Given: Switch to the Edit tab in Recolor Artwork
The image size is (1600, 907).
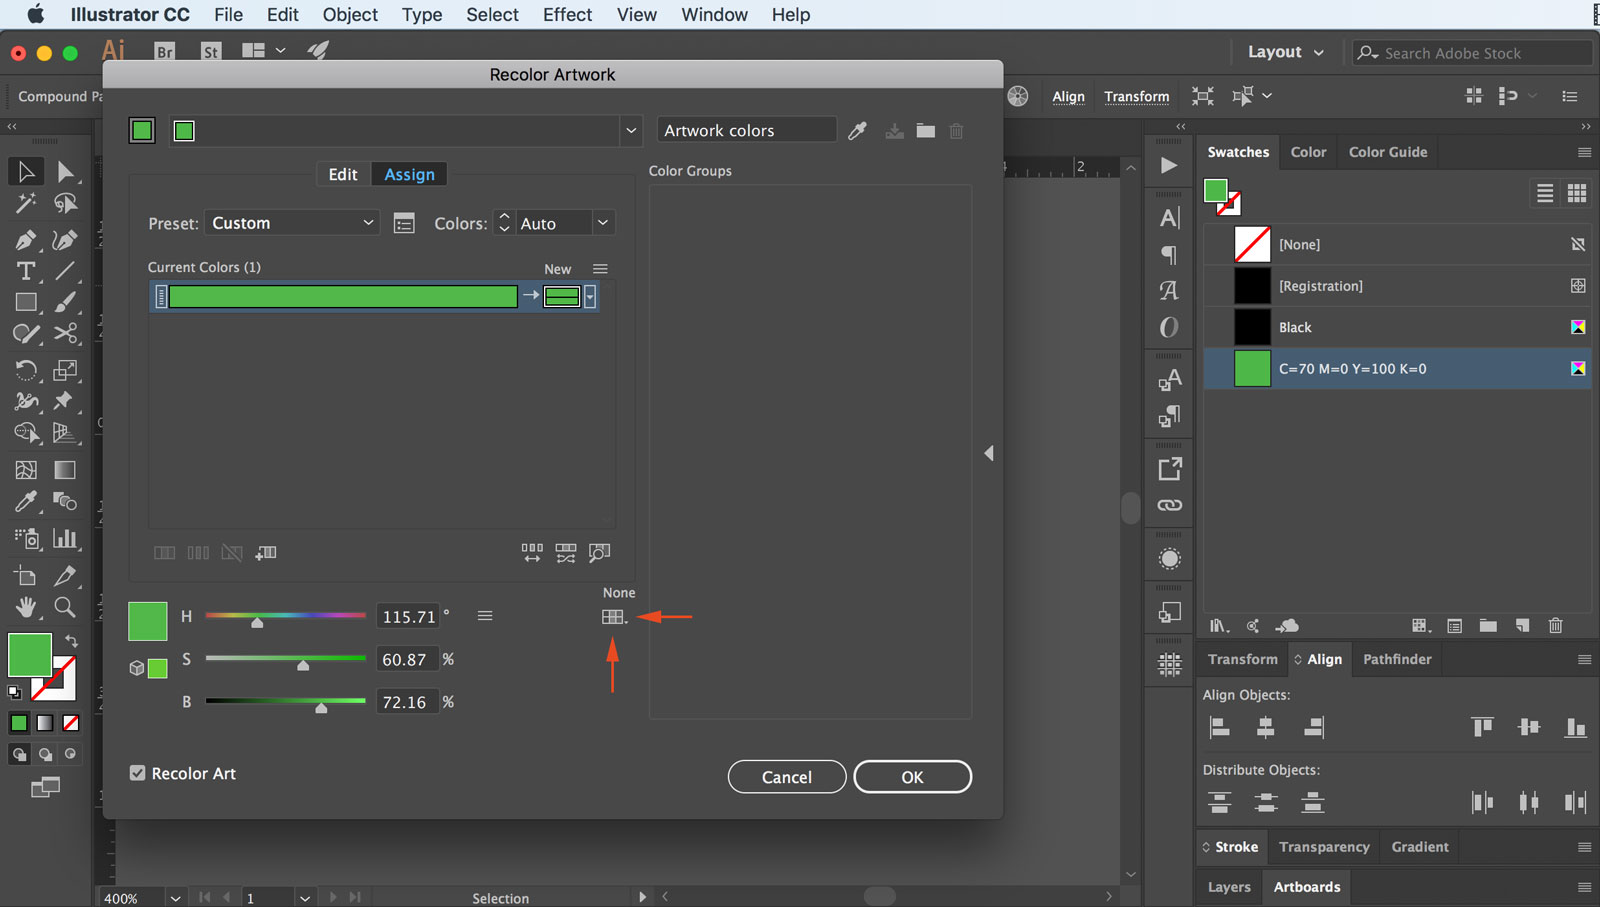Looking at the screenshot, I should (343, 173).
